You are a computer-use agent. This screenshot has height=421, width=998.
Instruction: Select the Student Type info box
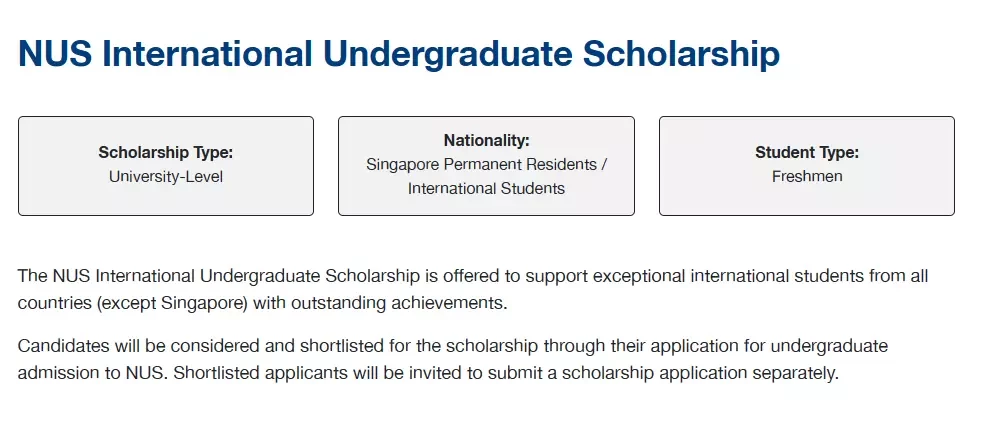807,166
